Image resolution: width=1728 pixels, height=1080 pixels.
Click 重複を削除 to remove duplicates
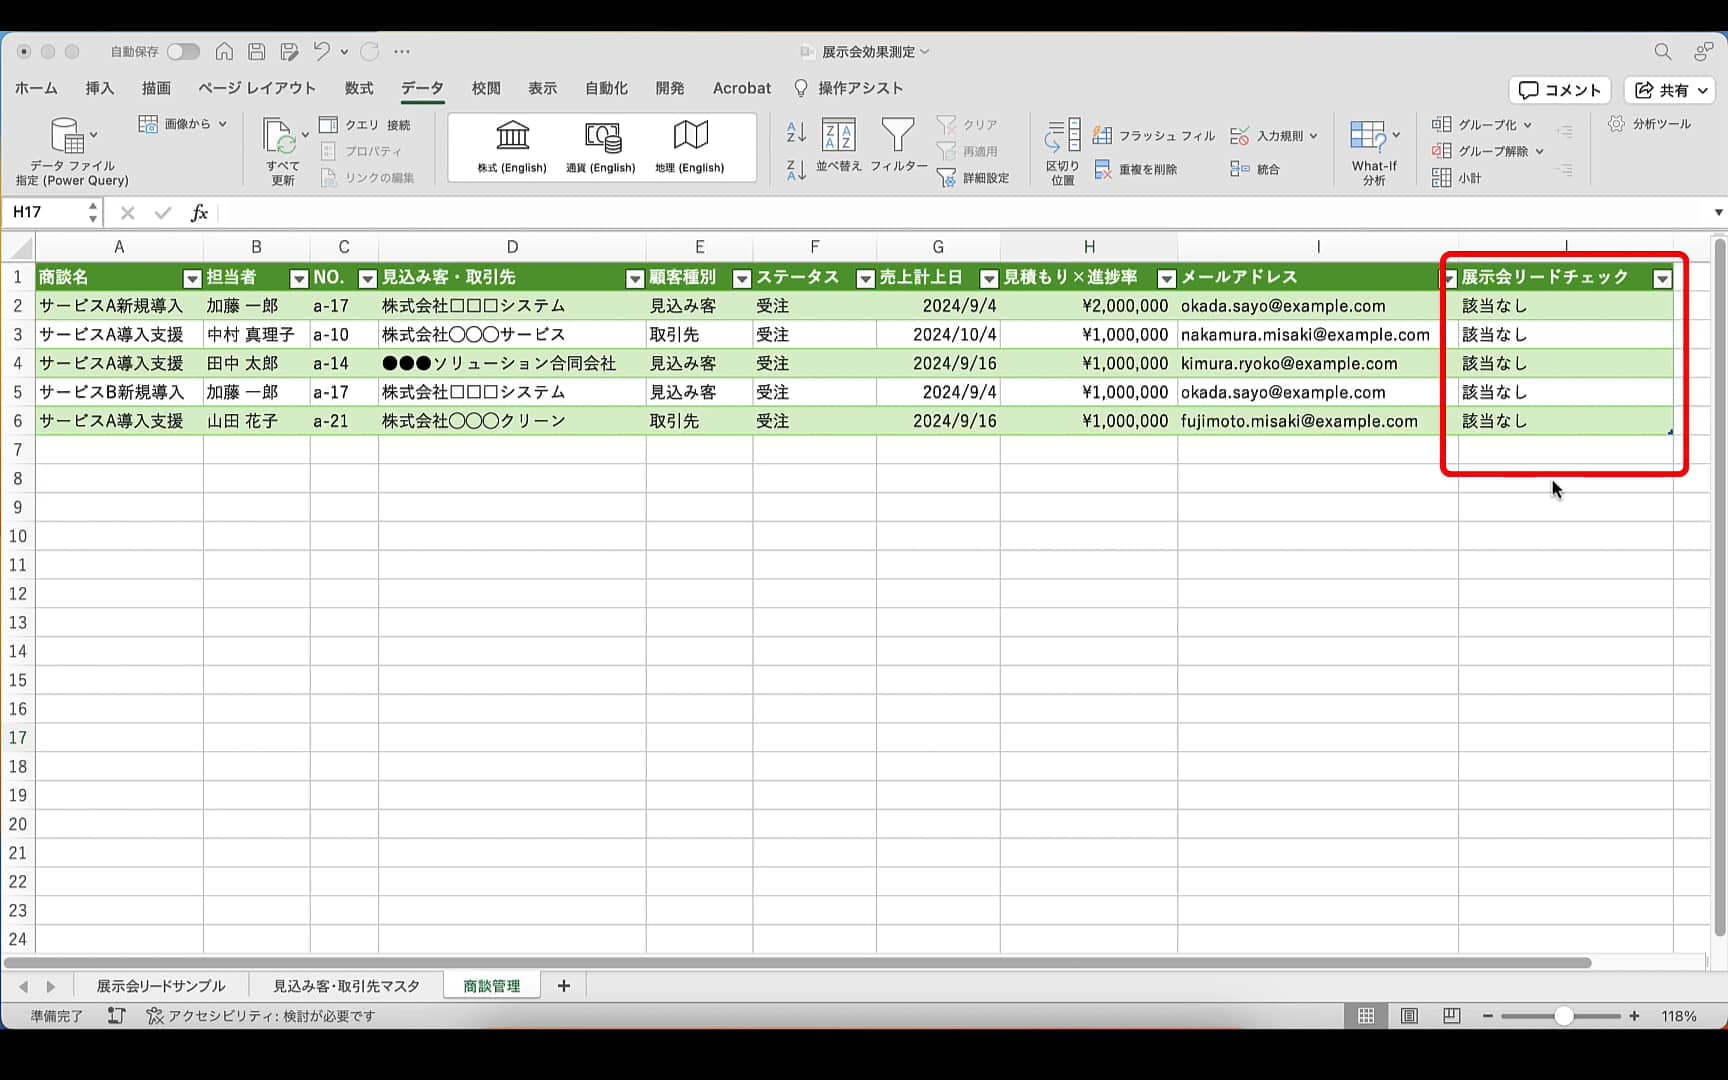1143,170
